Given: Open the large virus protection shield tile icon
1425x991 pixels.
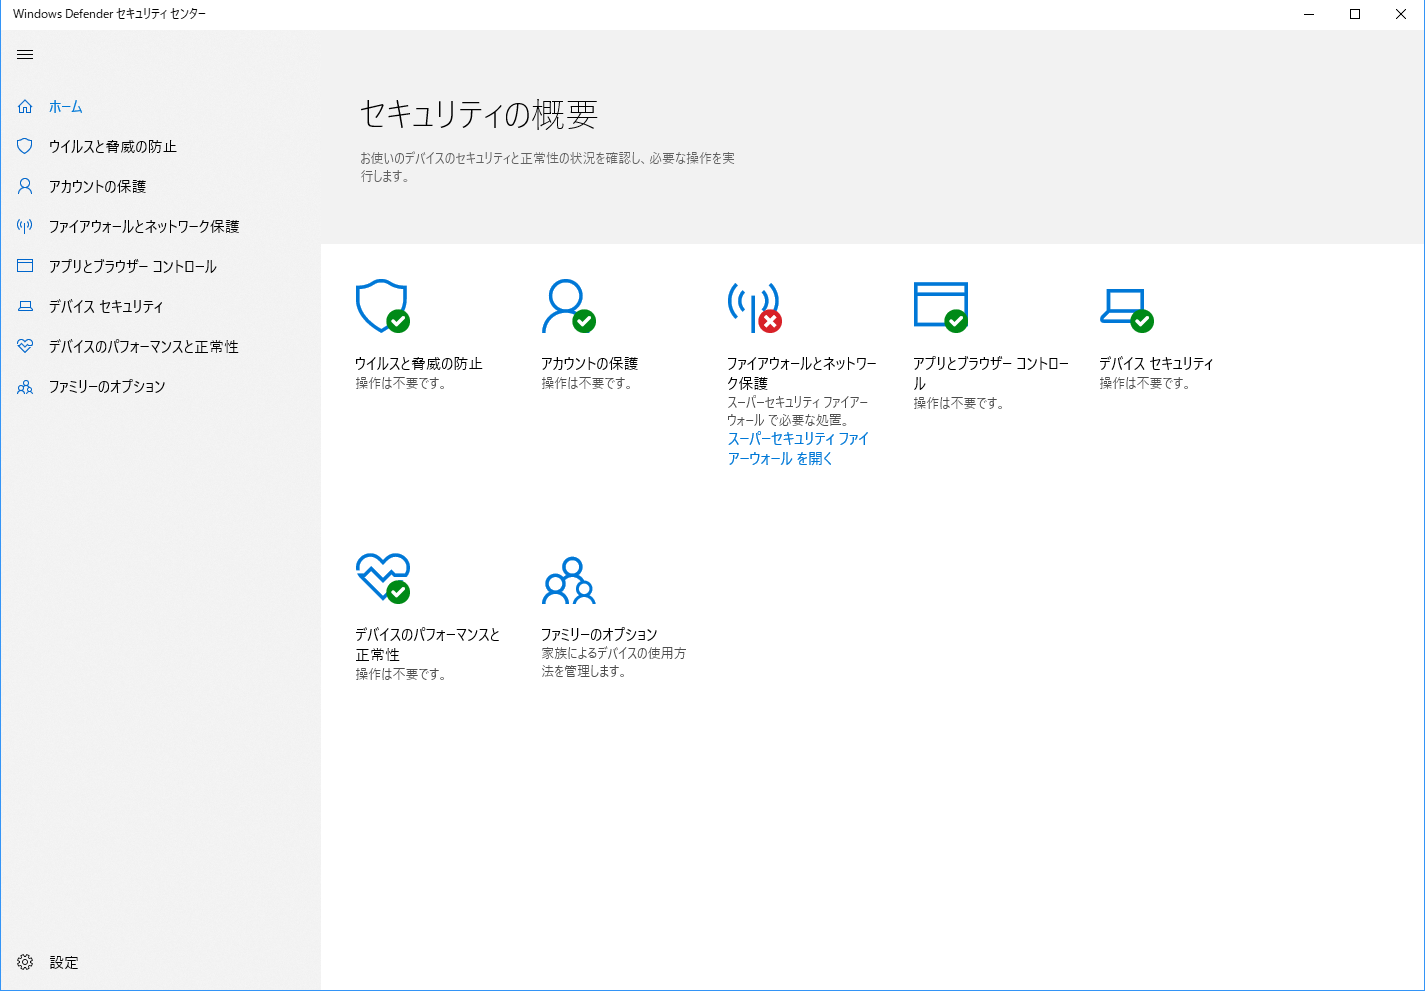Looking at the screenshot, I should pyautogui.click(x=383, y=306).
